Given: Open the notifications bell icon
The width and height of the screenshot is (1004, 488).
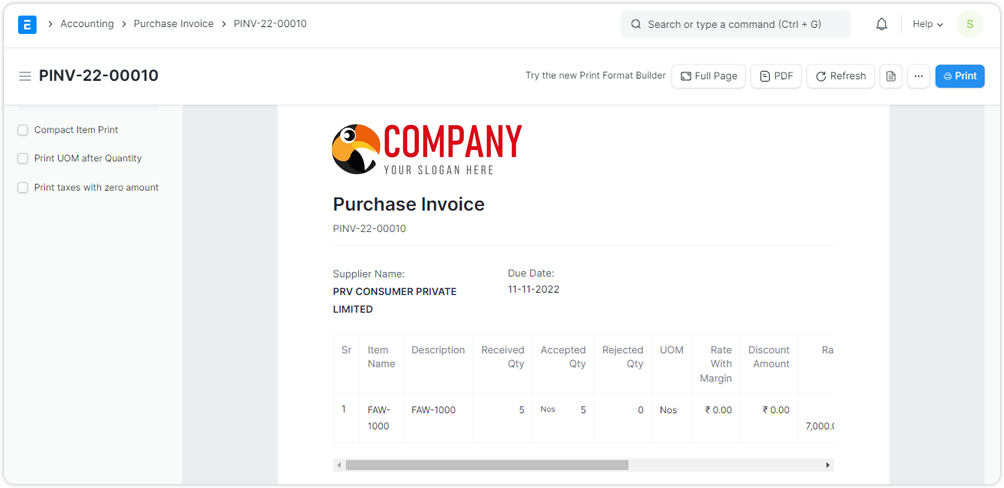Looking at the screenshot, I should click(x=882, y=24).
